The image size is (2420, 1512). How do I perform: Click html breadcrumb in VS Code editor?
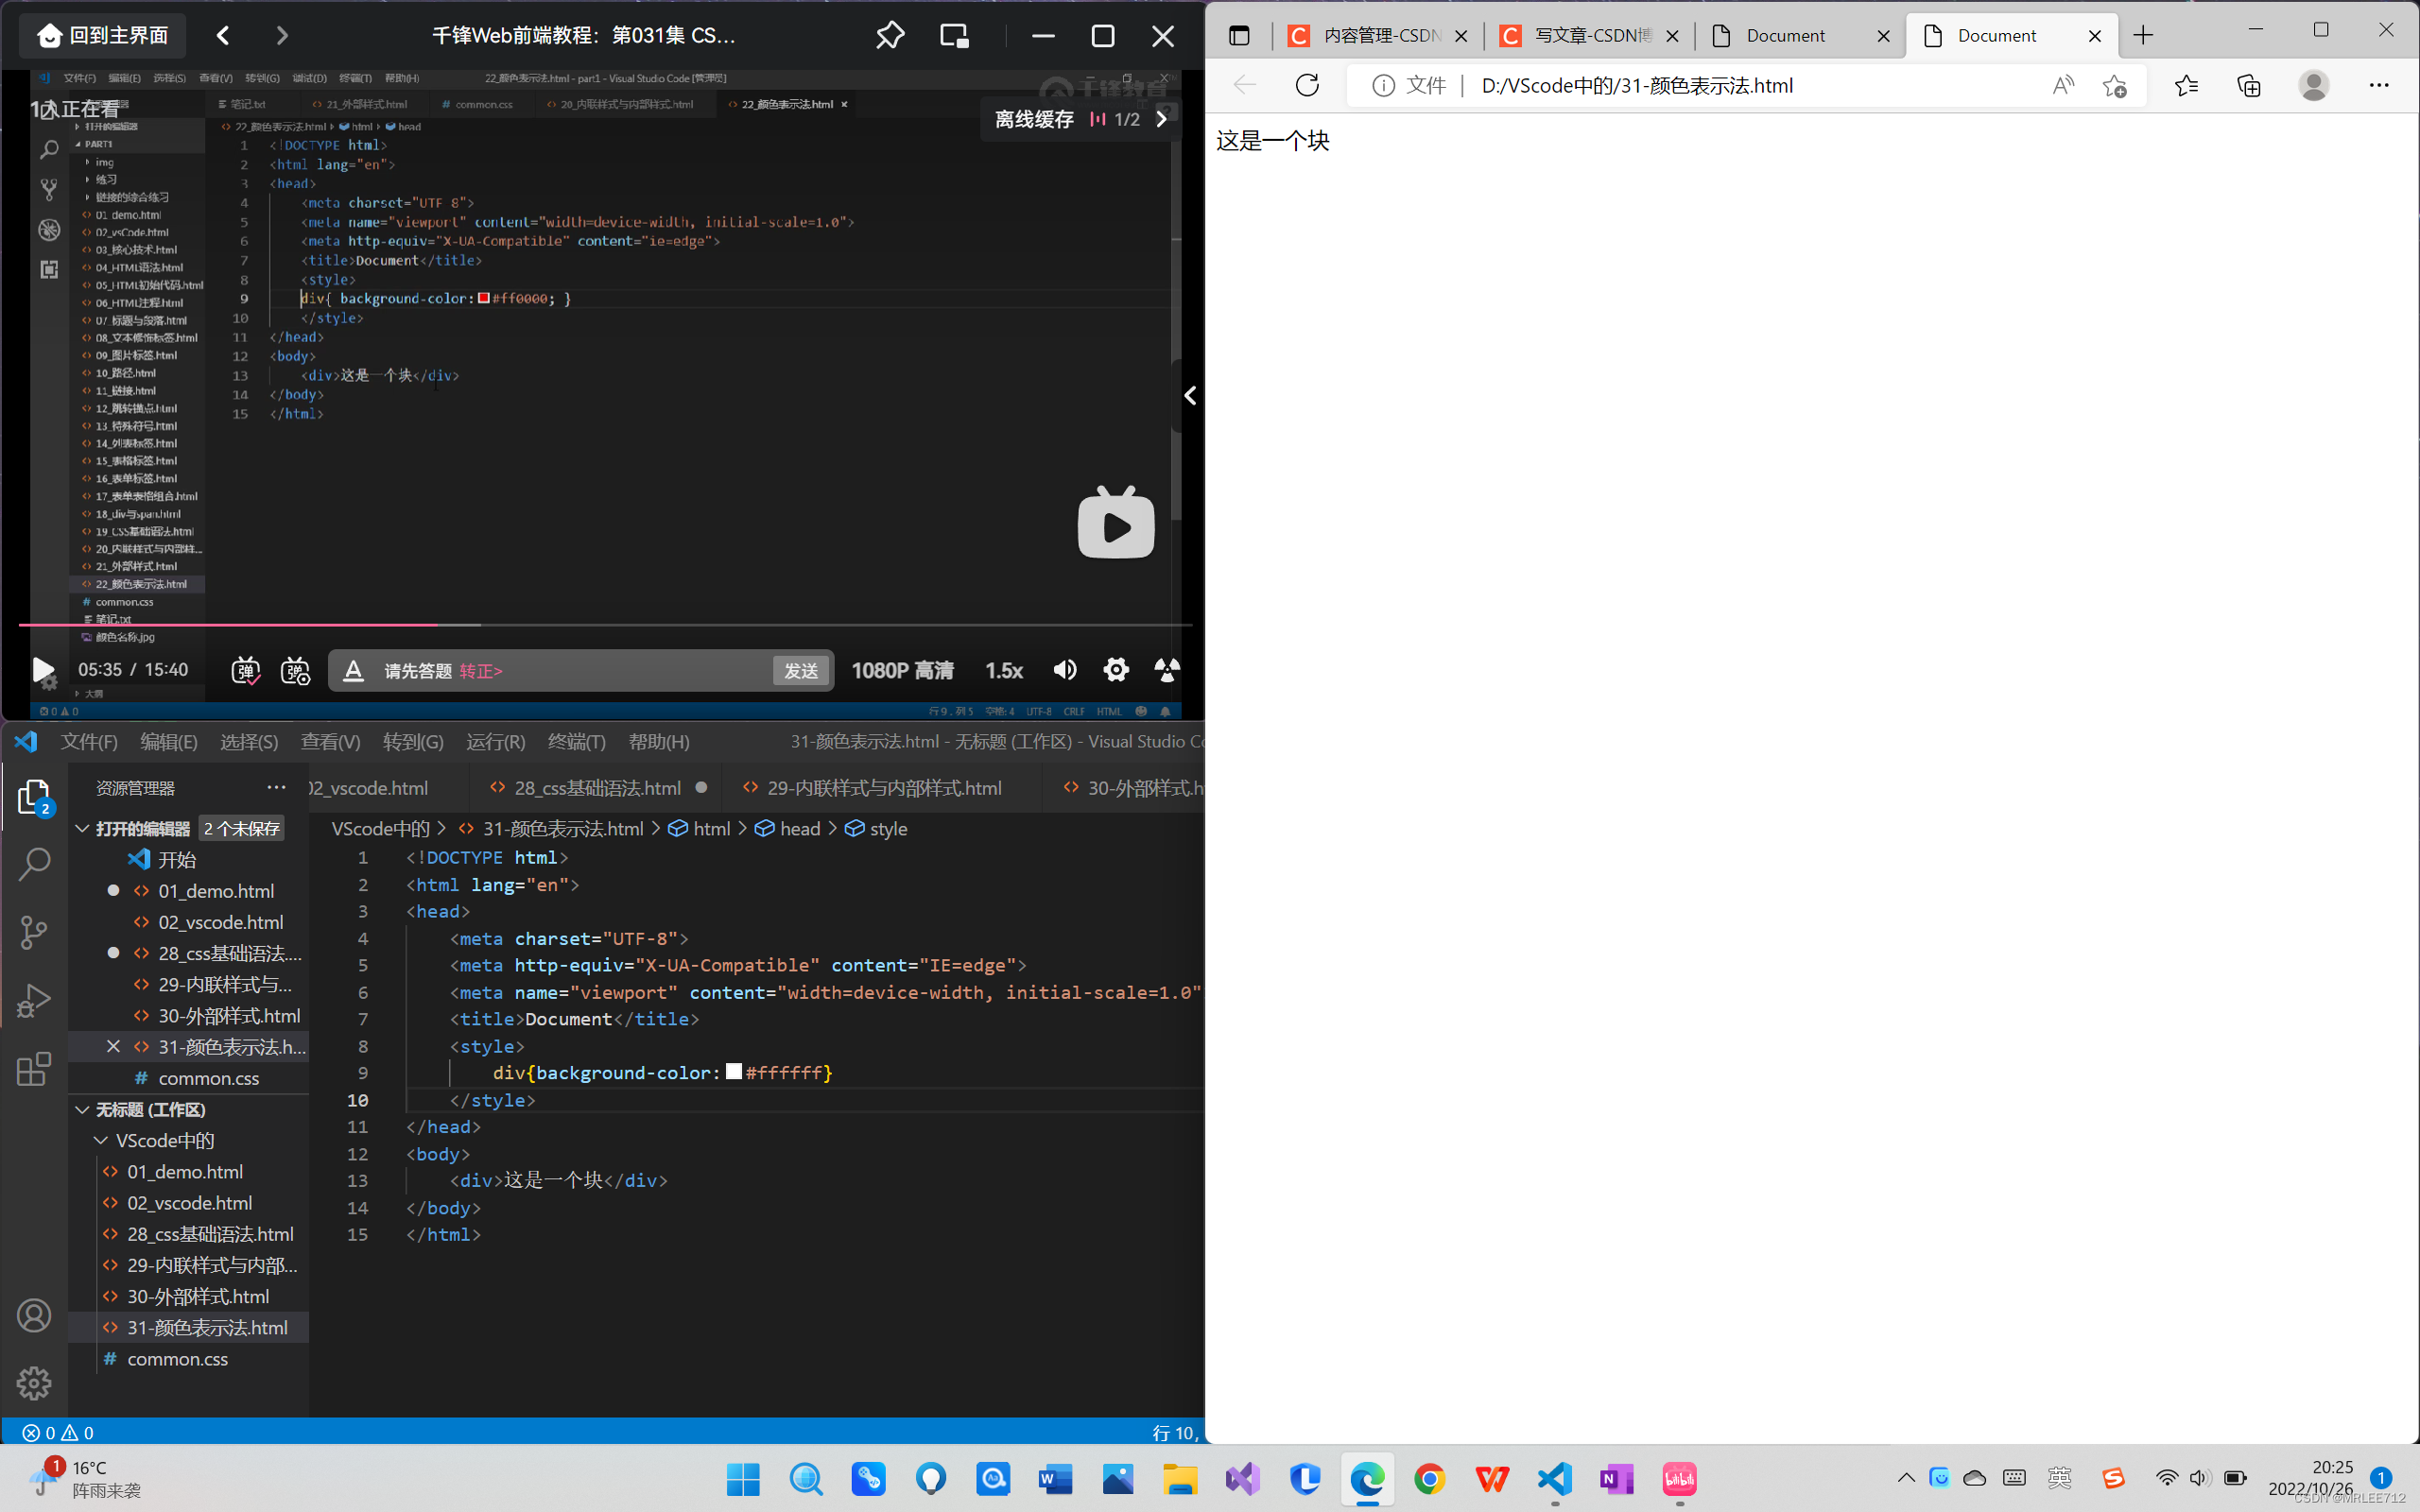(700, 829)
